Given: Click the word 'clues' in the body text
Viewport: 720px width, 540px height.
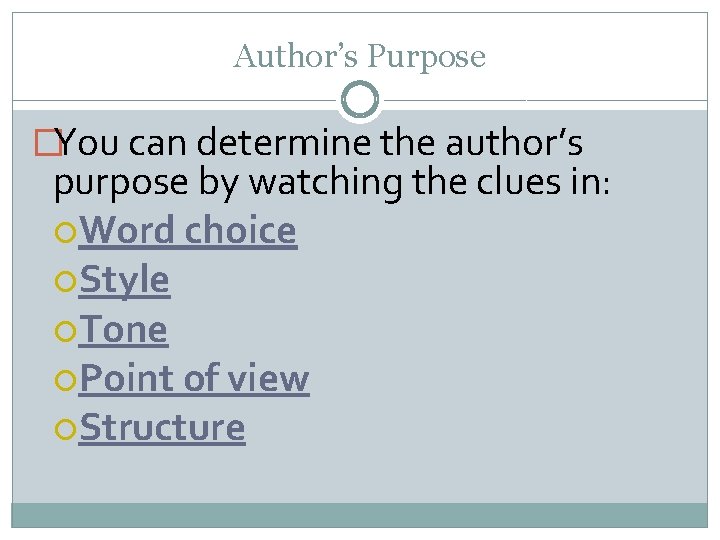Looking at the screenshot, I should coord(519,182).
